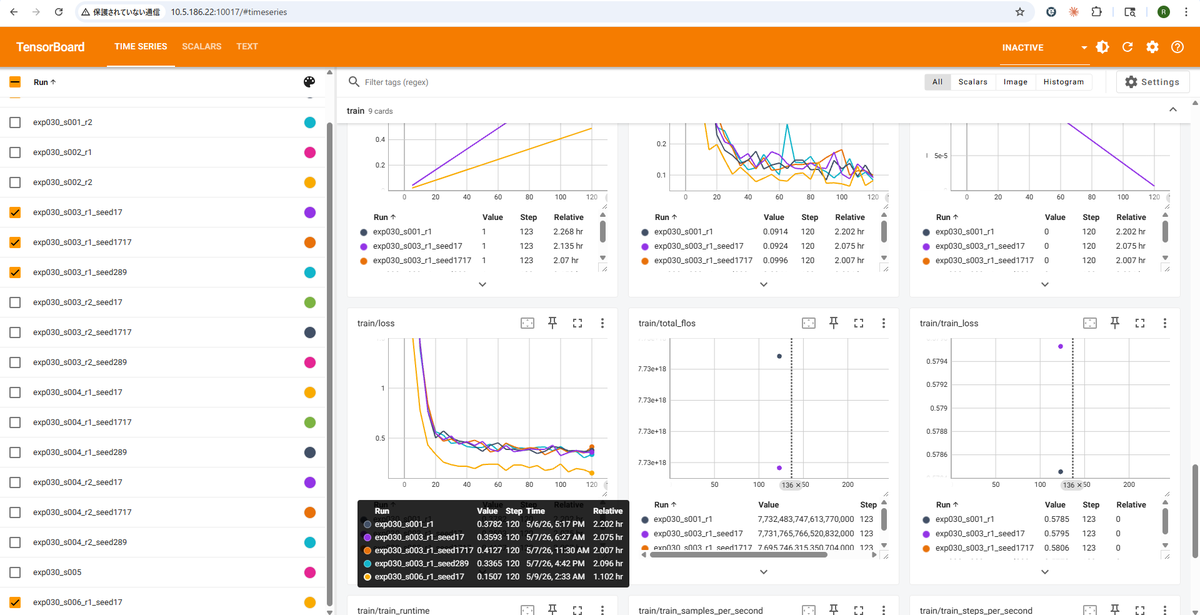Collapse the train cards group

pyautogui.click(x=1173, y=110)
